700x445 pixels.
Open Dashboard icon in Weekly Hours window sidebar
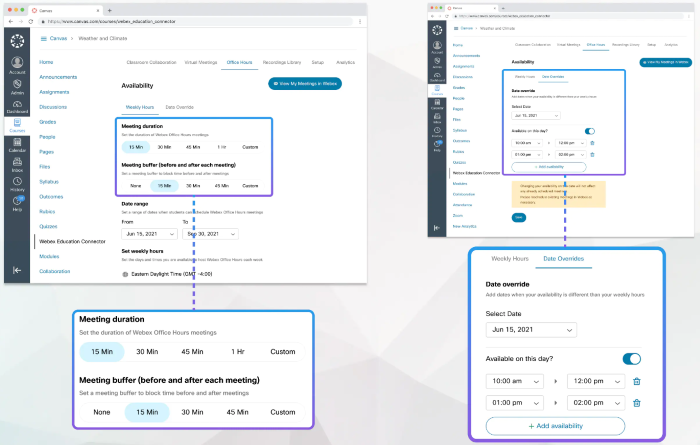pos(17,107)
